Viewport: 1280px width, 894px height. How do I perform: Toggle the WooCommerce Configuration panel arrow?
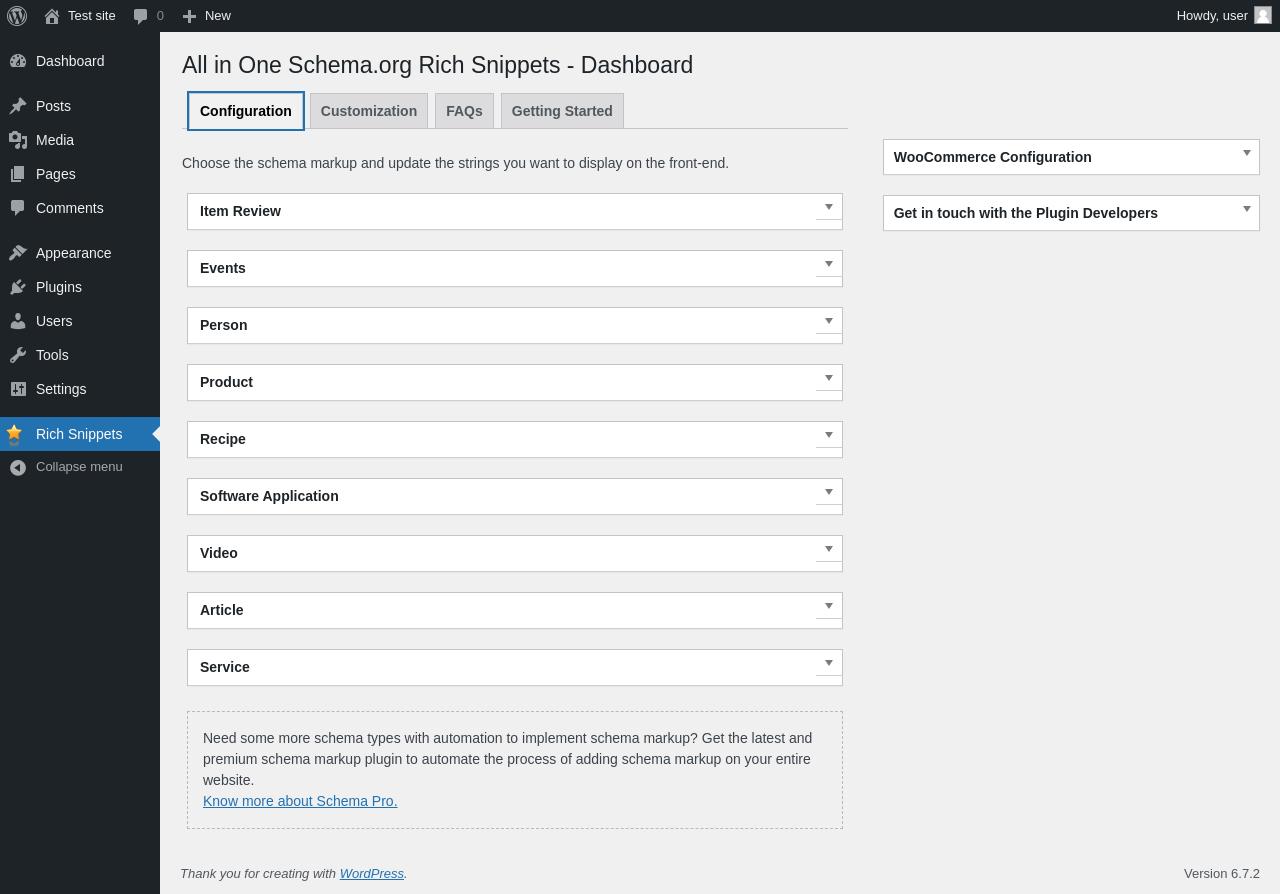pos(1247,153)
